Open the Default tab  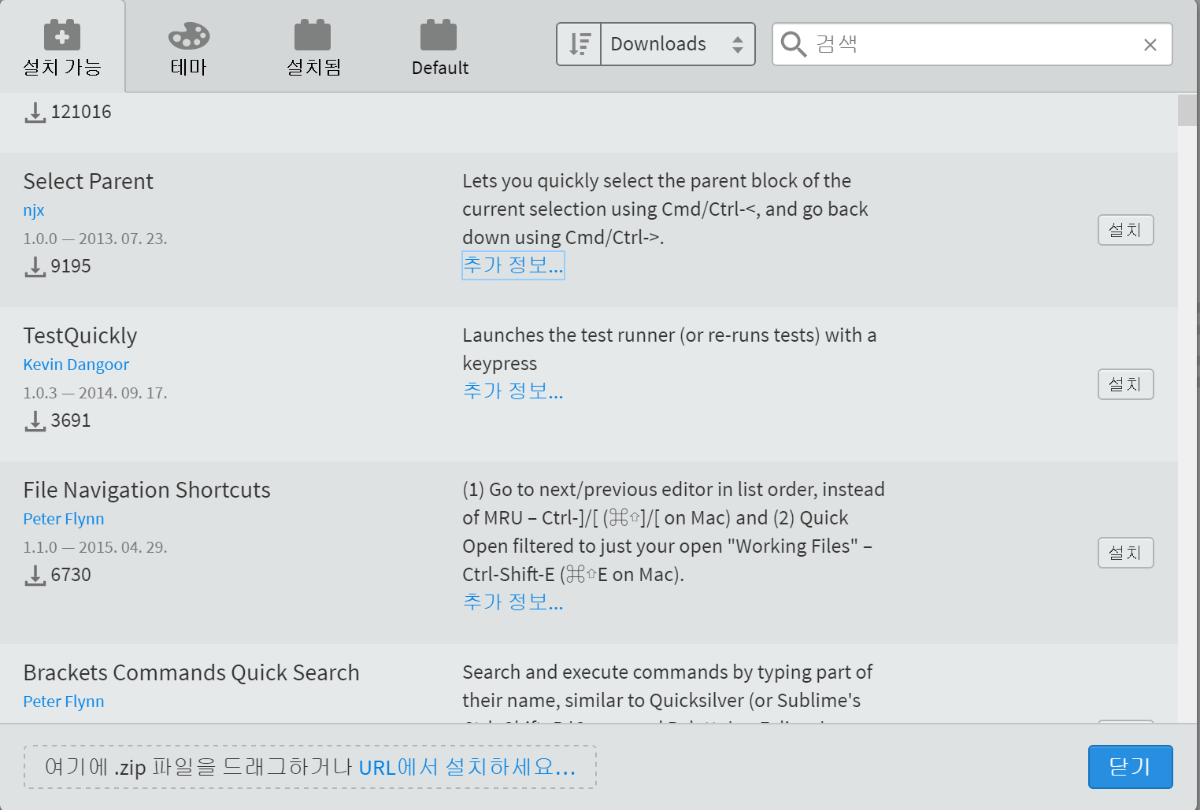(x=439, y=47)
